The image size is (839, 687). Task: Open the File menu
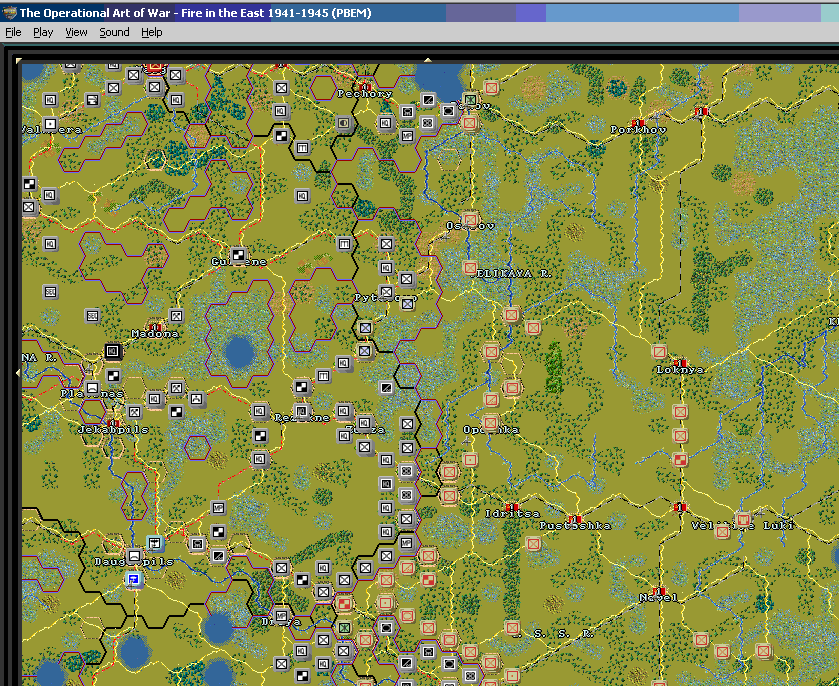pos(13,32)
